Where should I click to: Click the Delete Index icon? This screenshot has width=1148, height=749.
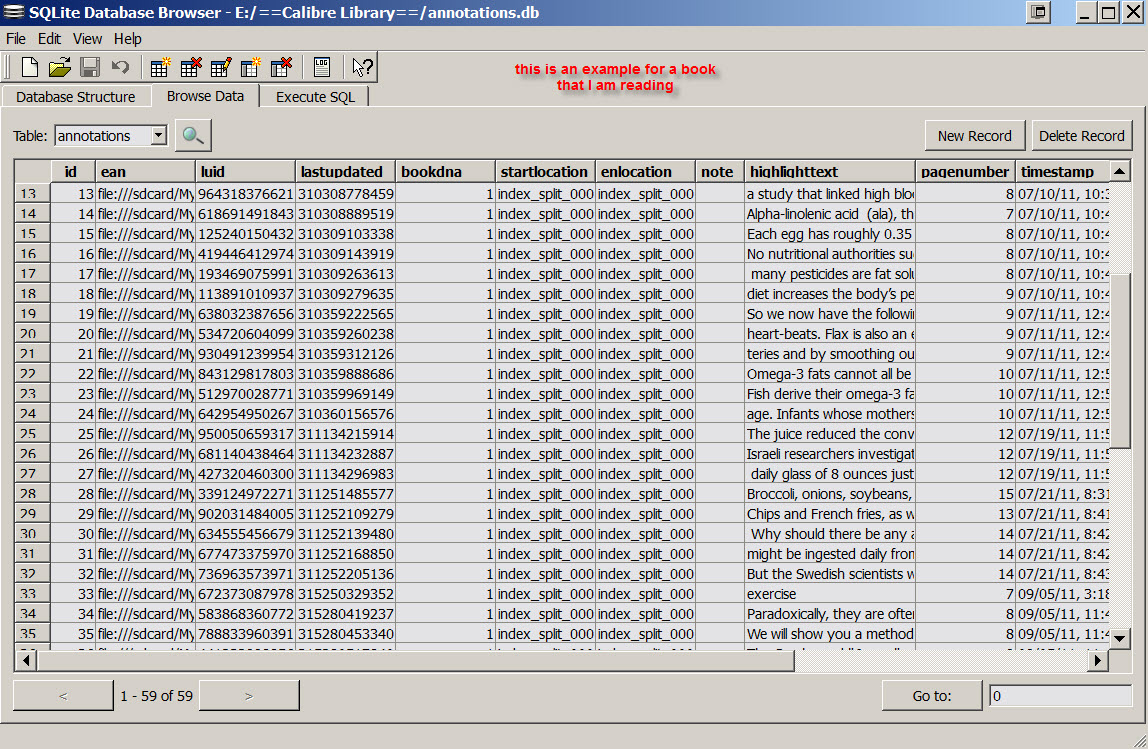pos(281,67)
